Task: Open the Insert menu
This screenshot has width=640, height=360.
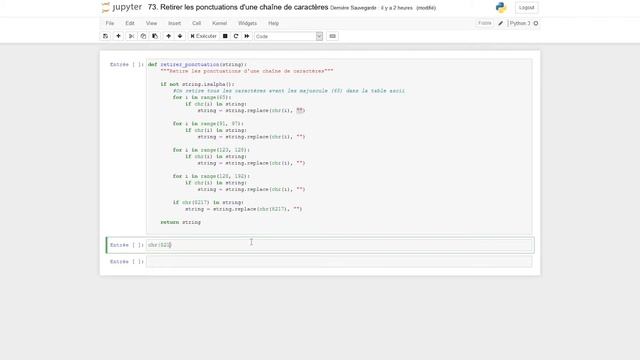Action: (x=174, y=23)
